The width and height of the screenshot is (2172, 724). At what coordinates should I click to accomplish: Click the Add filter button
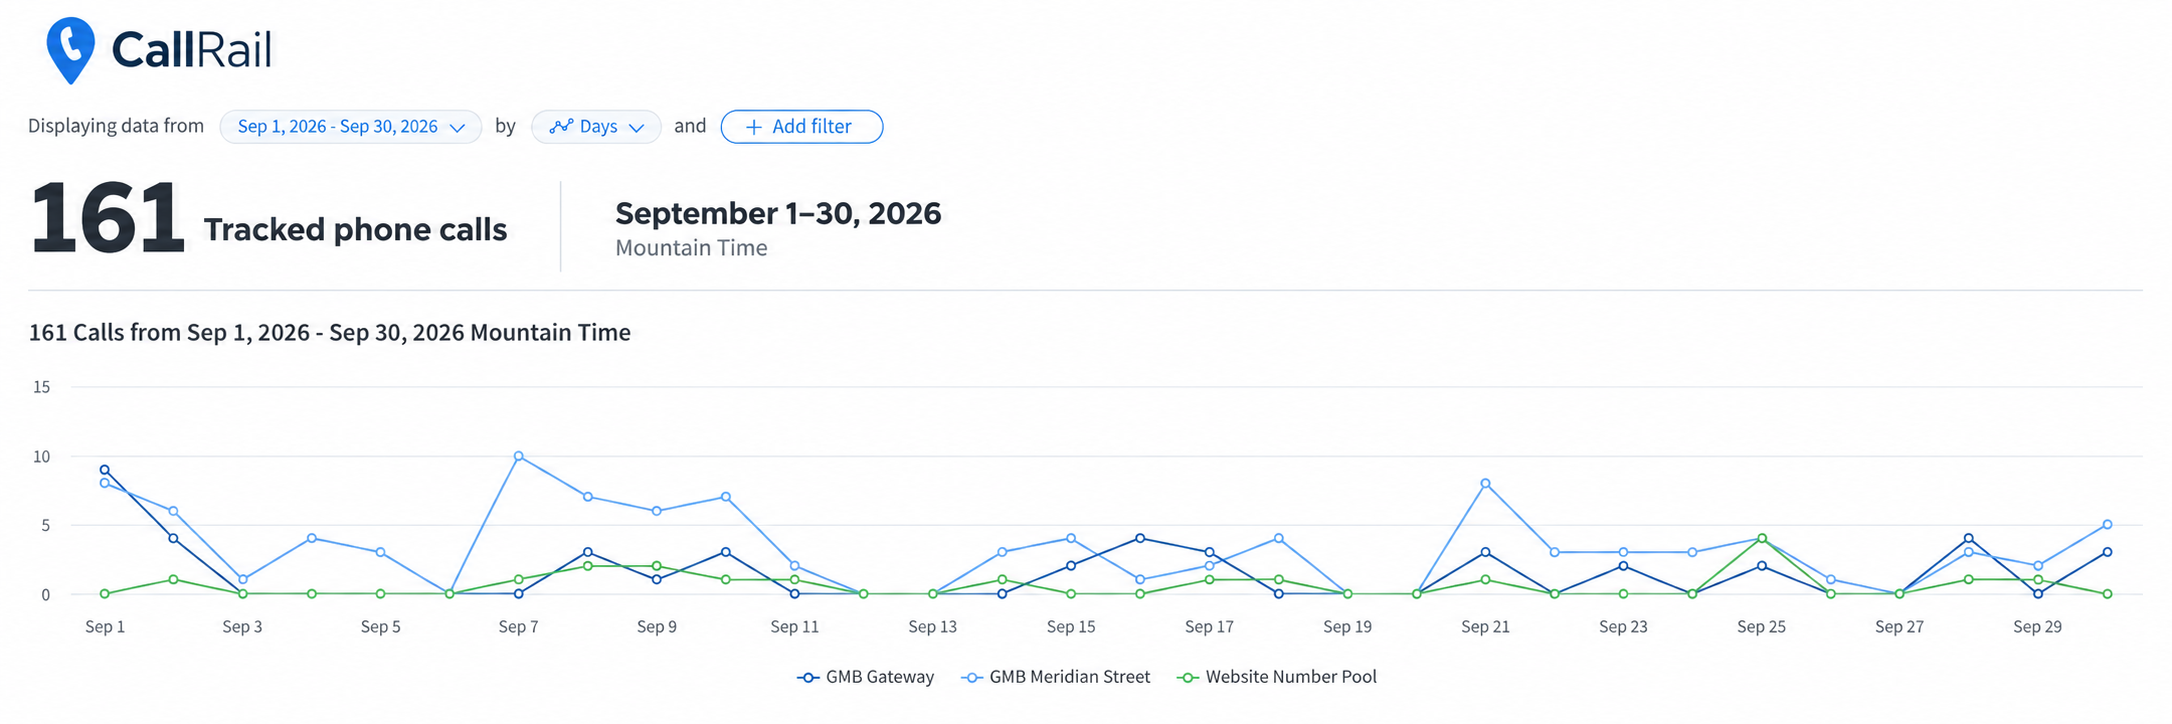click(x=801, y=127)
